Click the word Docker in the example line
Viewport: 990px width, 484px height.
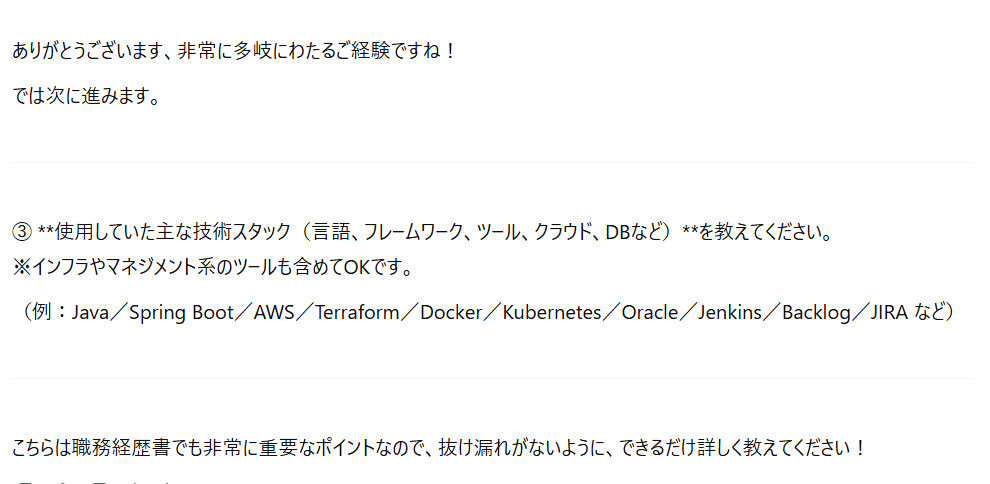click(x=451, y=312)
